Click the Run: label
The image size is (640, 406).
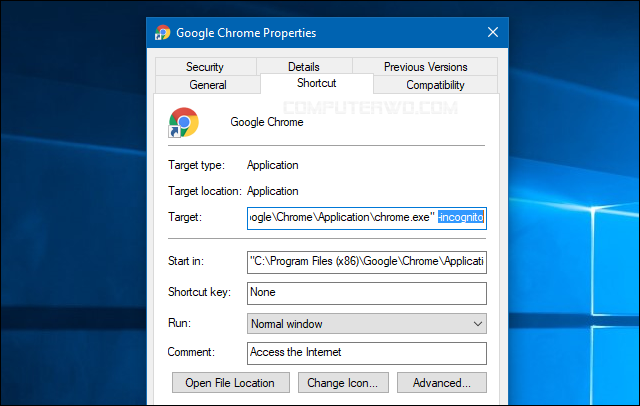click(x=179, y=323)
